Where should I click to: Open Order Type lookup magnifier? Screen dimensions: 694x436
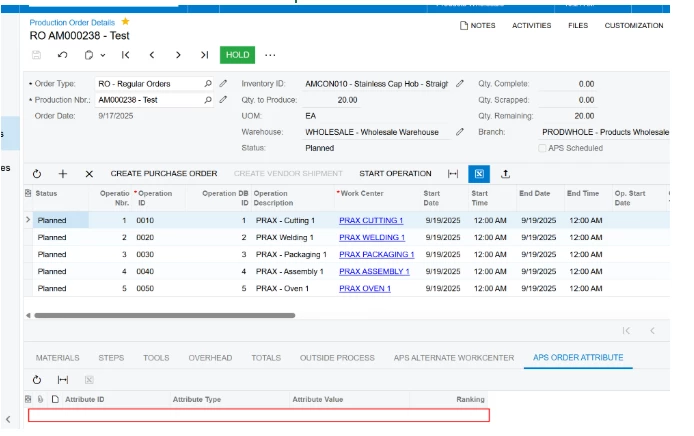[x=208, y=83]
